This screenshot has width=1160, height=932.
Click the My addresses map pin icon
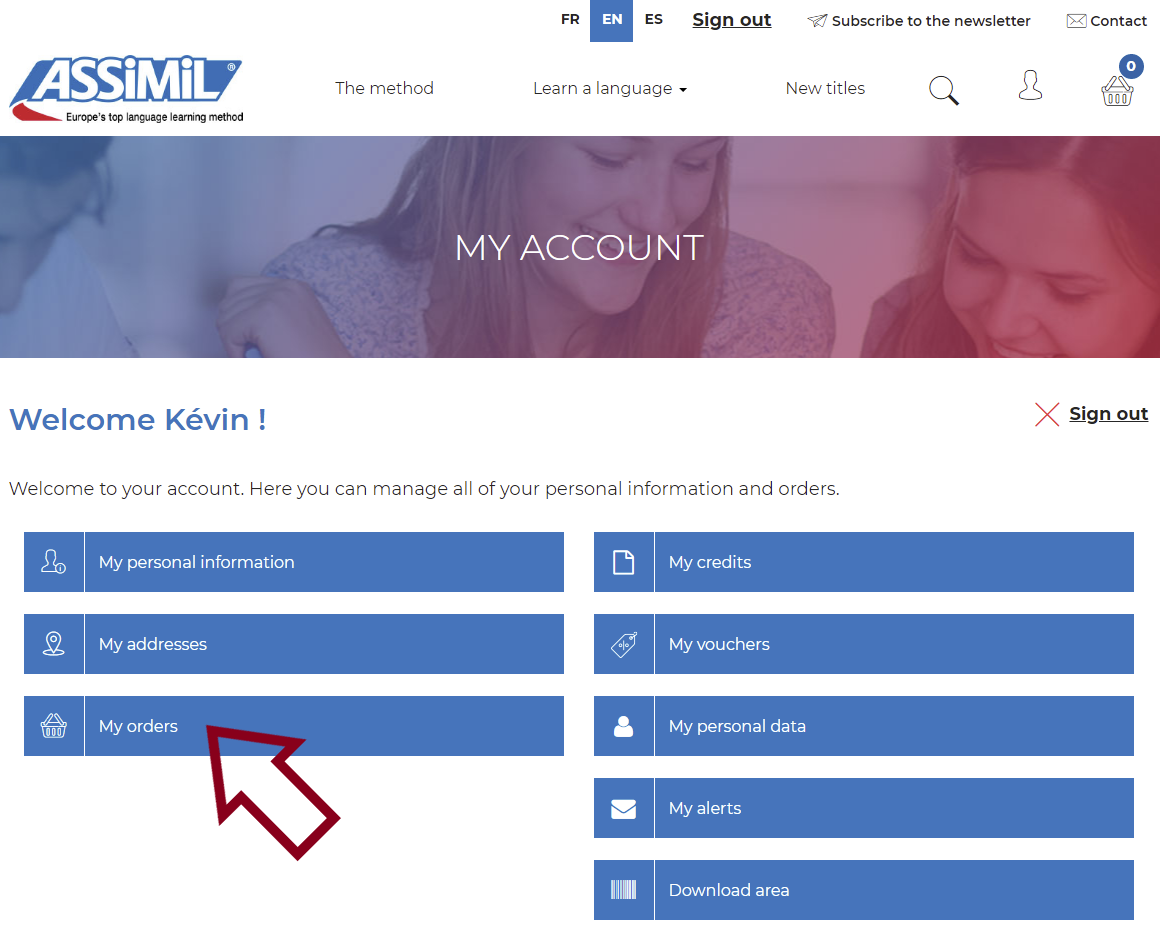(53, 644)
